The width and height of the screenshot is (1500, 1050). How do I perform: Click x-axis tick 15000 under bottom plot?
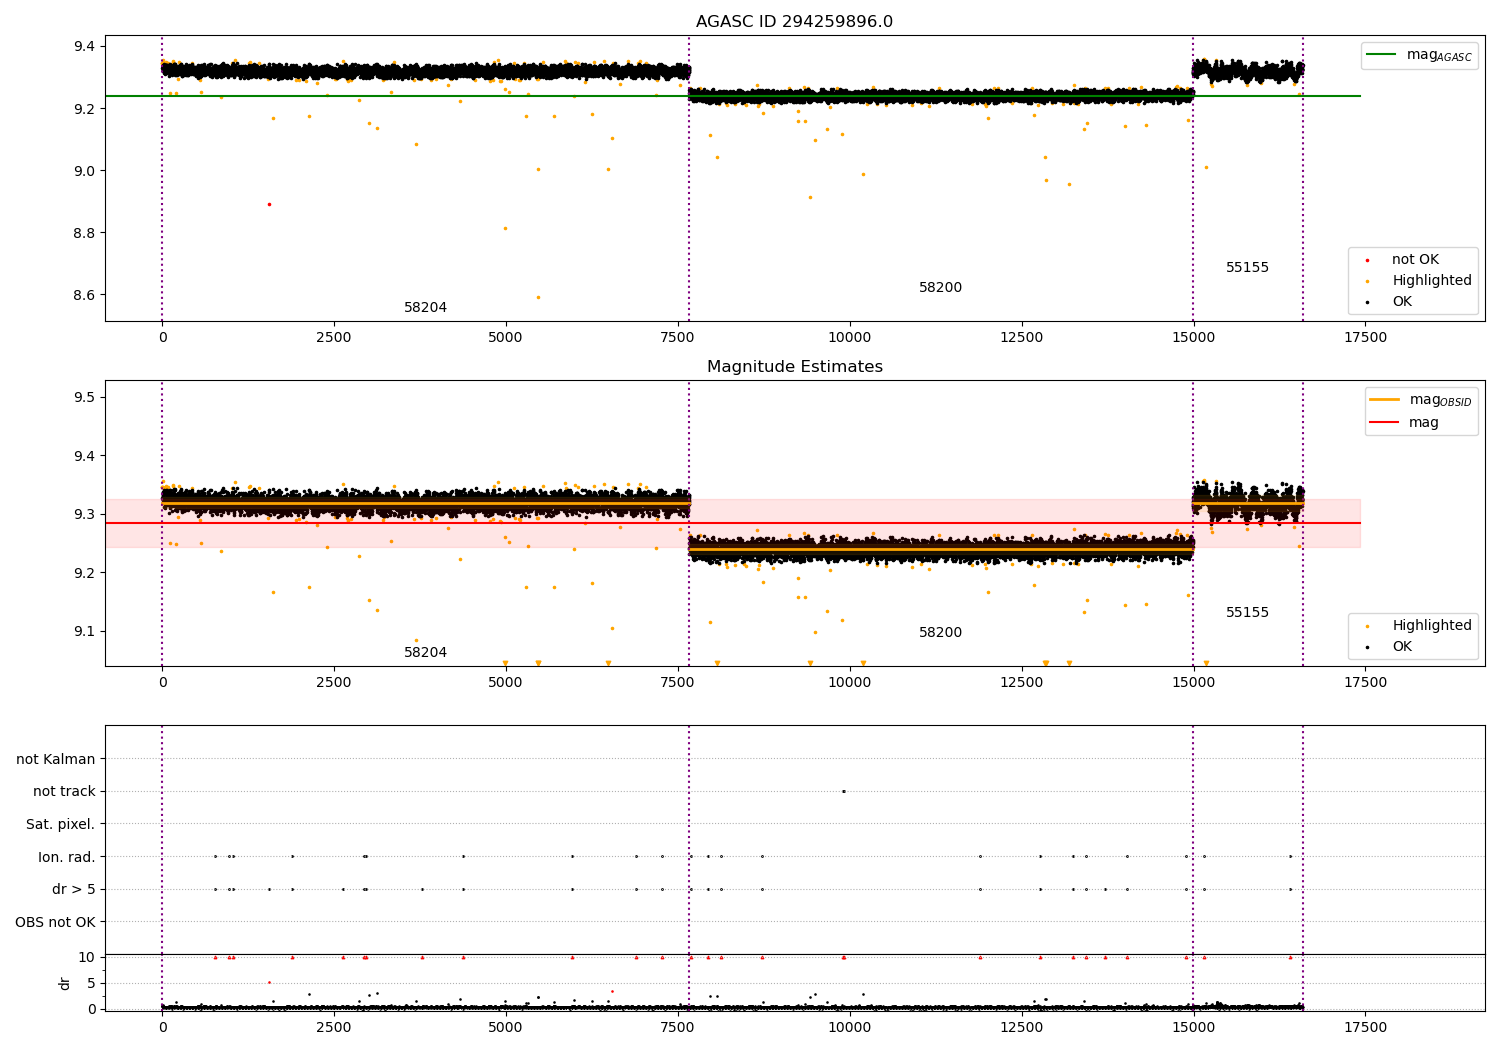[x=1194, y=1027]
